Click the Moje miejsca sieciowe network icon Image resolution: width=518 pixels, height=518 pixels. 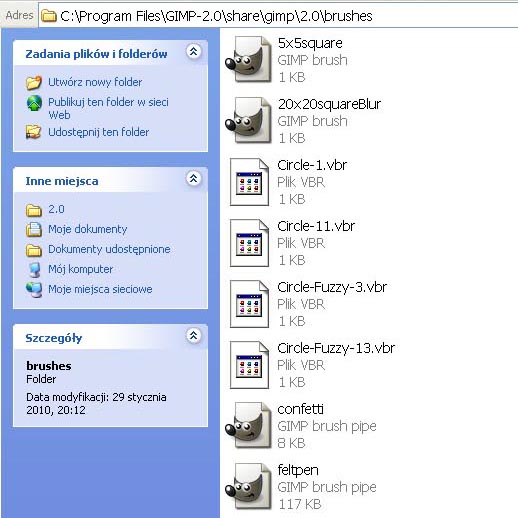click(x=34, y=290)
